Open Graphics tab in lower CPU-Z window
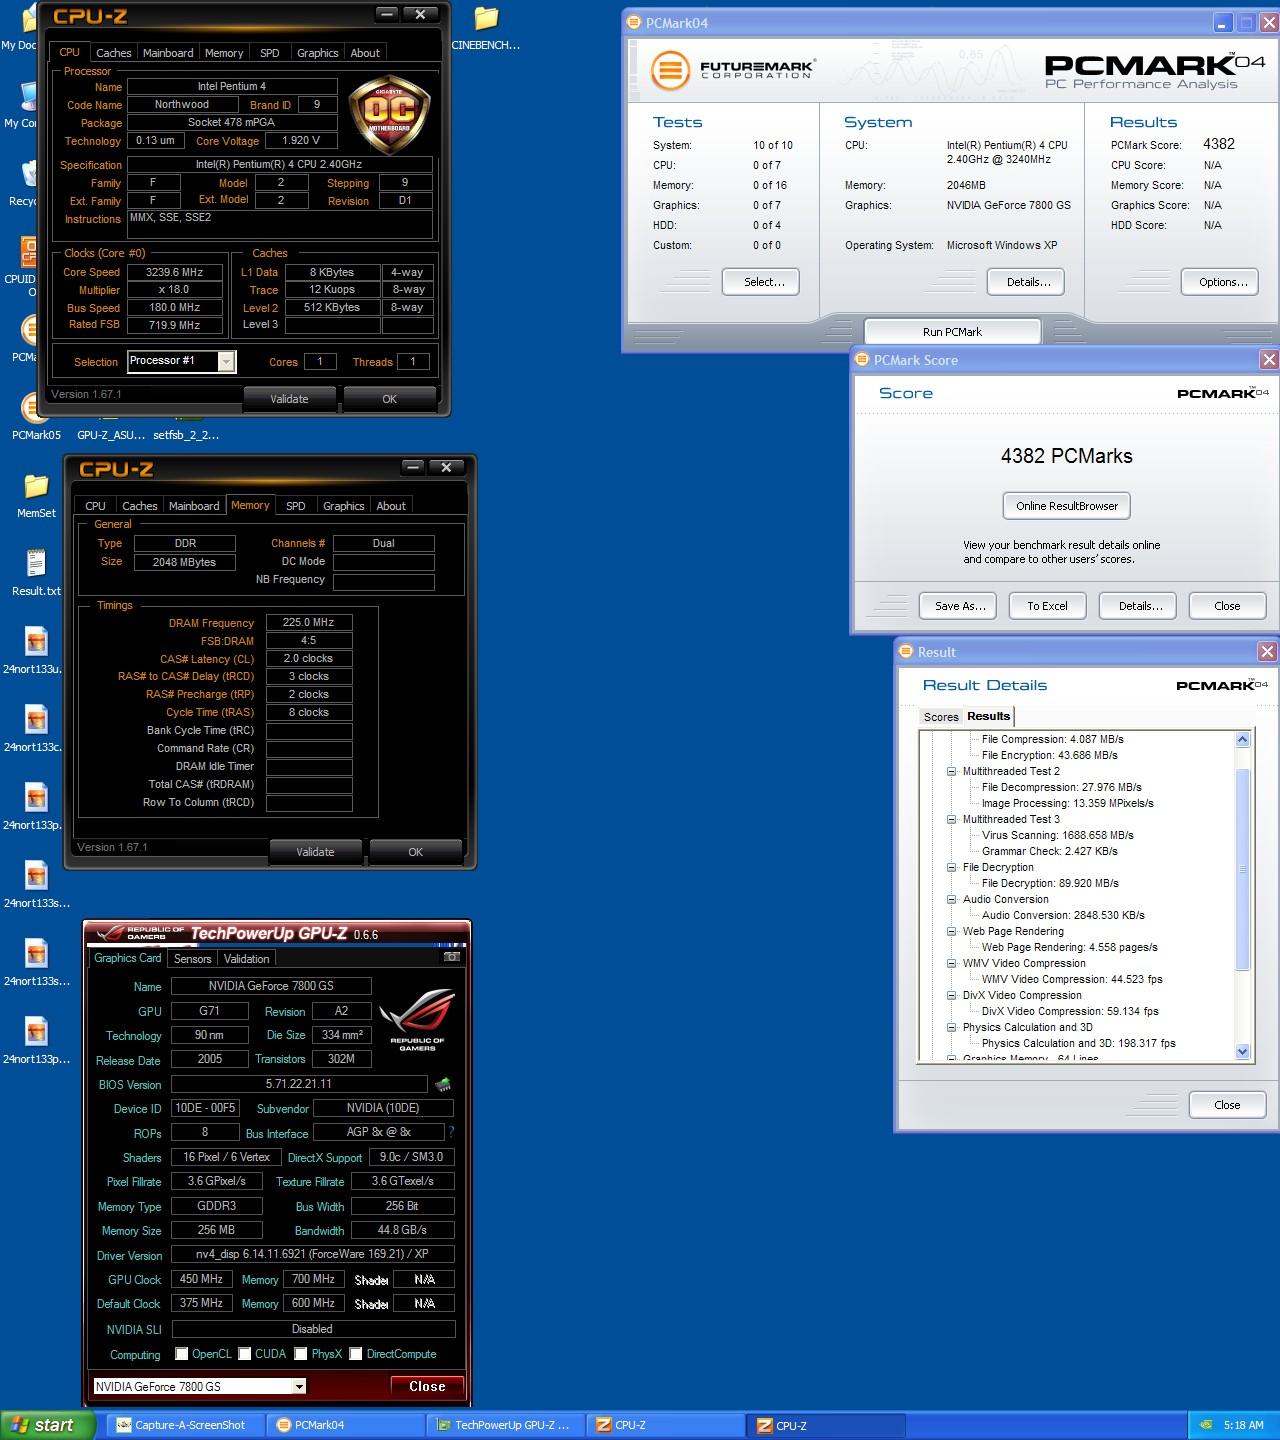Screen dimensions: 1280x1440 point(344,506)
